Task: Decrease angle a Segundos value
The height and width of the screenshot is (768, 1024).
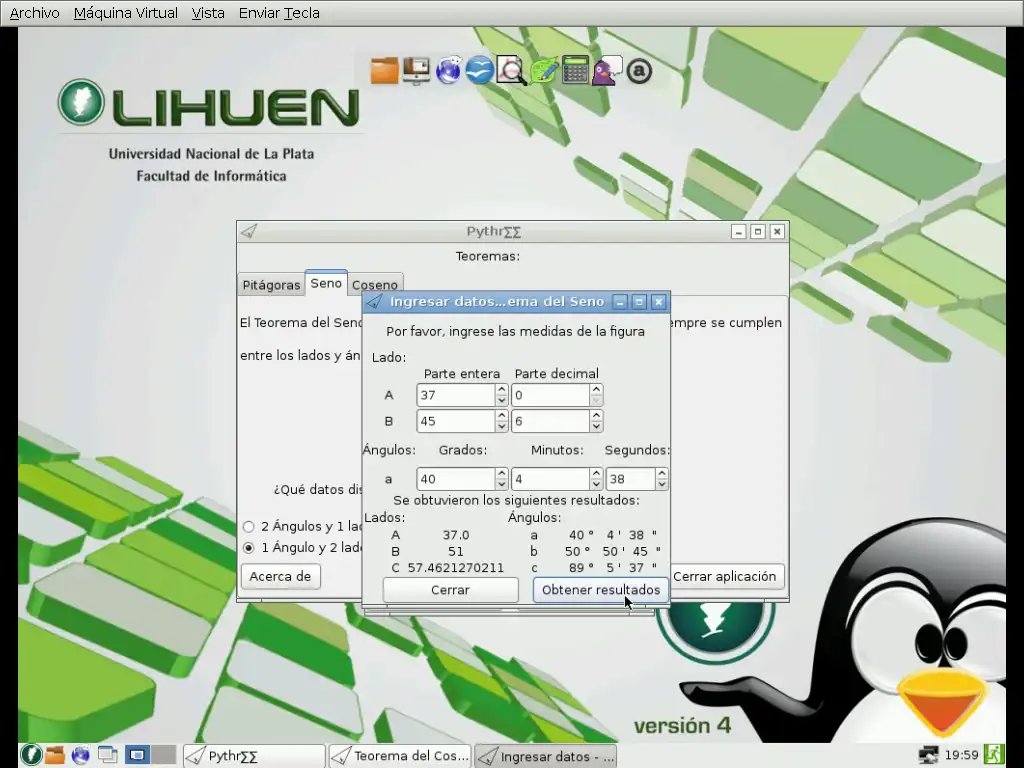Action: (x=662, y=485)
